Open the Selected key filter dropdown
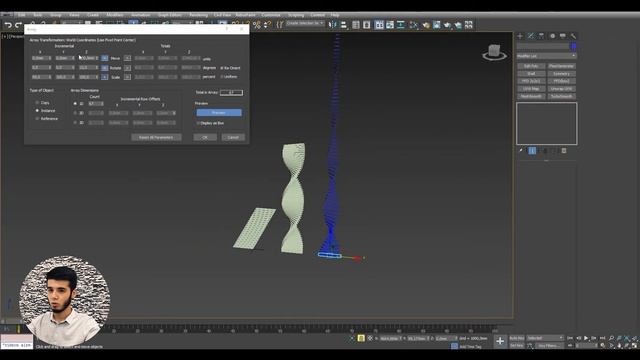Viewport: 640px width, 360px height. coord(545,338)
